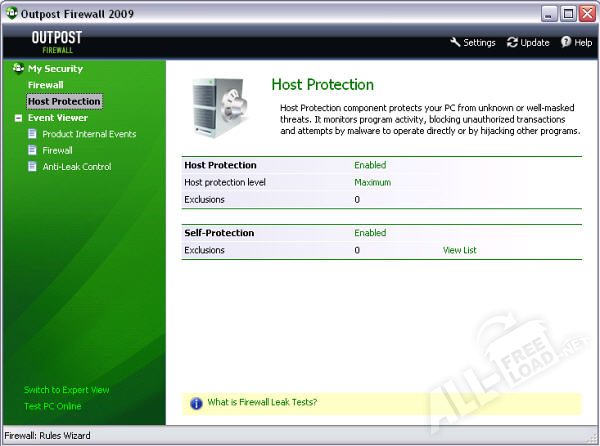Viewport: 600px width, 446px height.
Task: Click the Anti-Leak Control document icon
Action: pyautogui.click(x=33, y=167)
